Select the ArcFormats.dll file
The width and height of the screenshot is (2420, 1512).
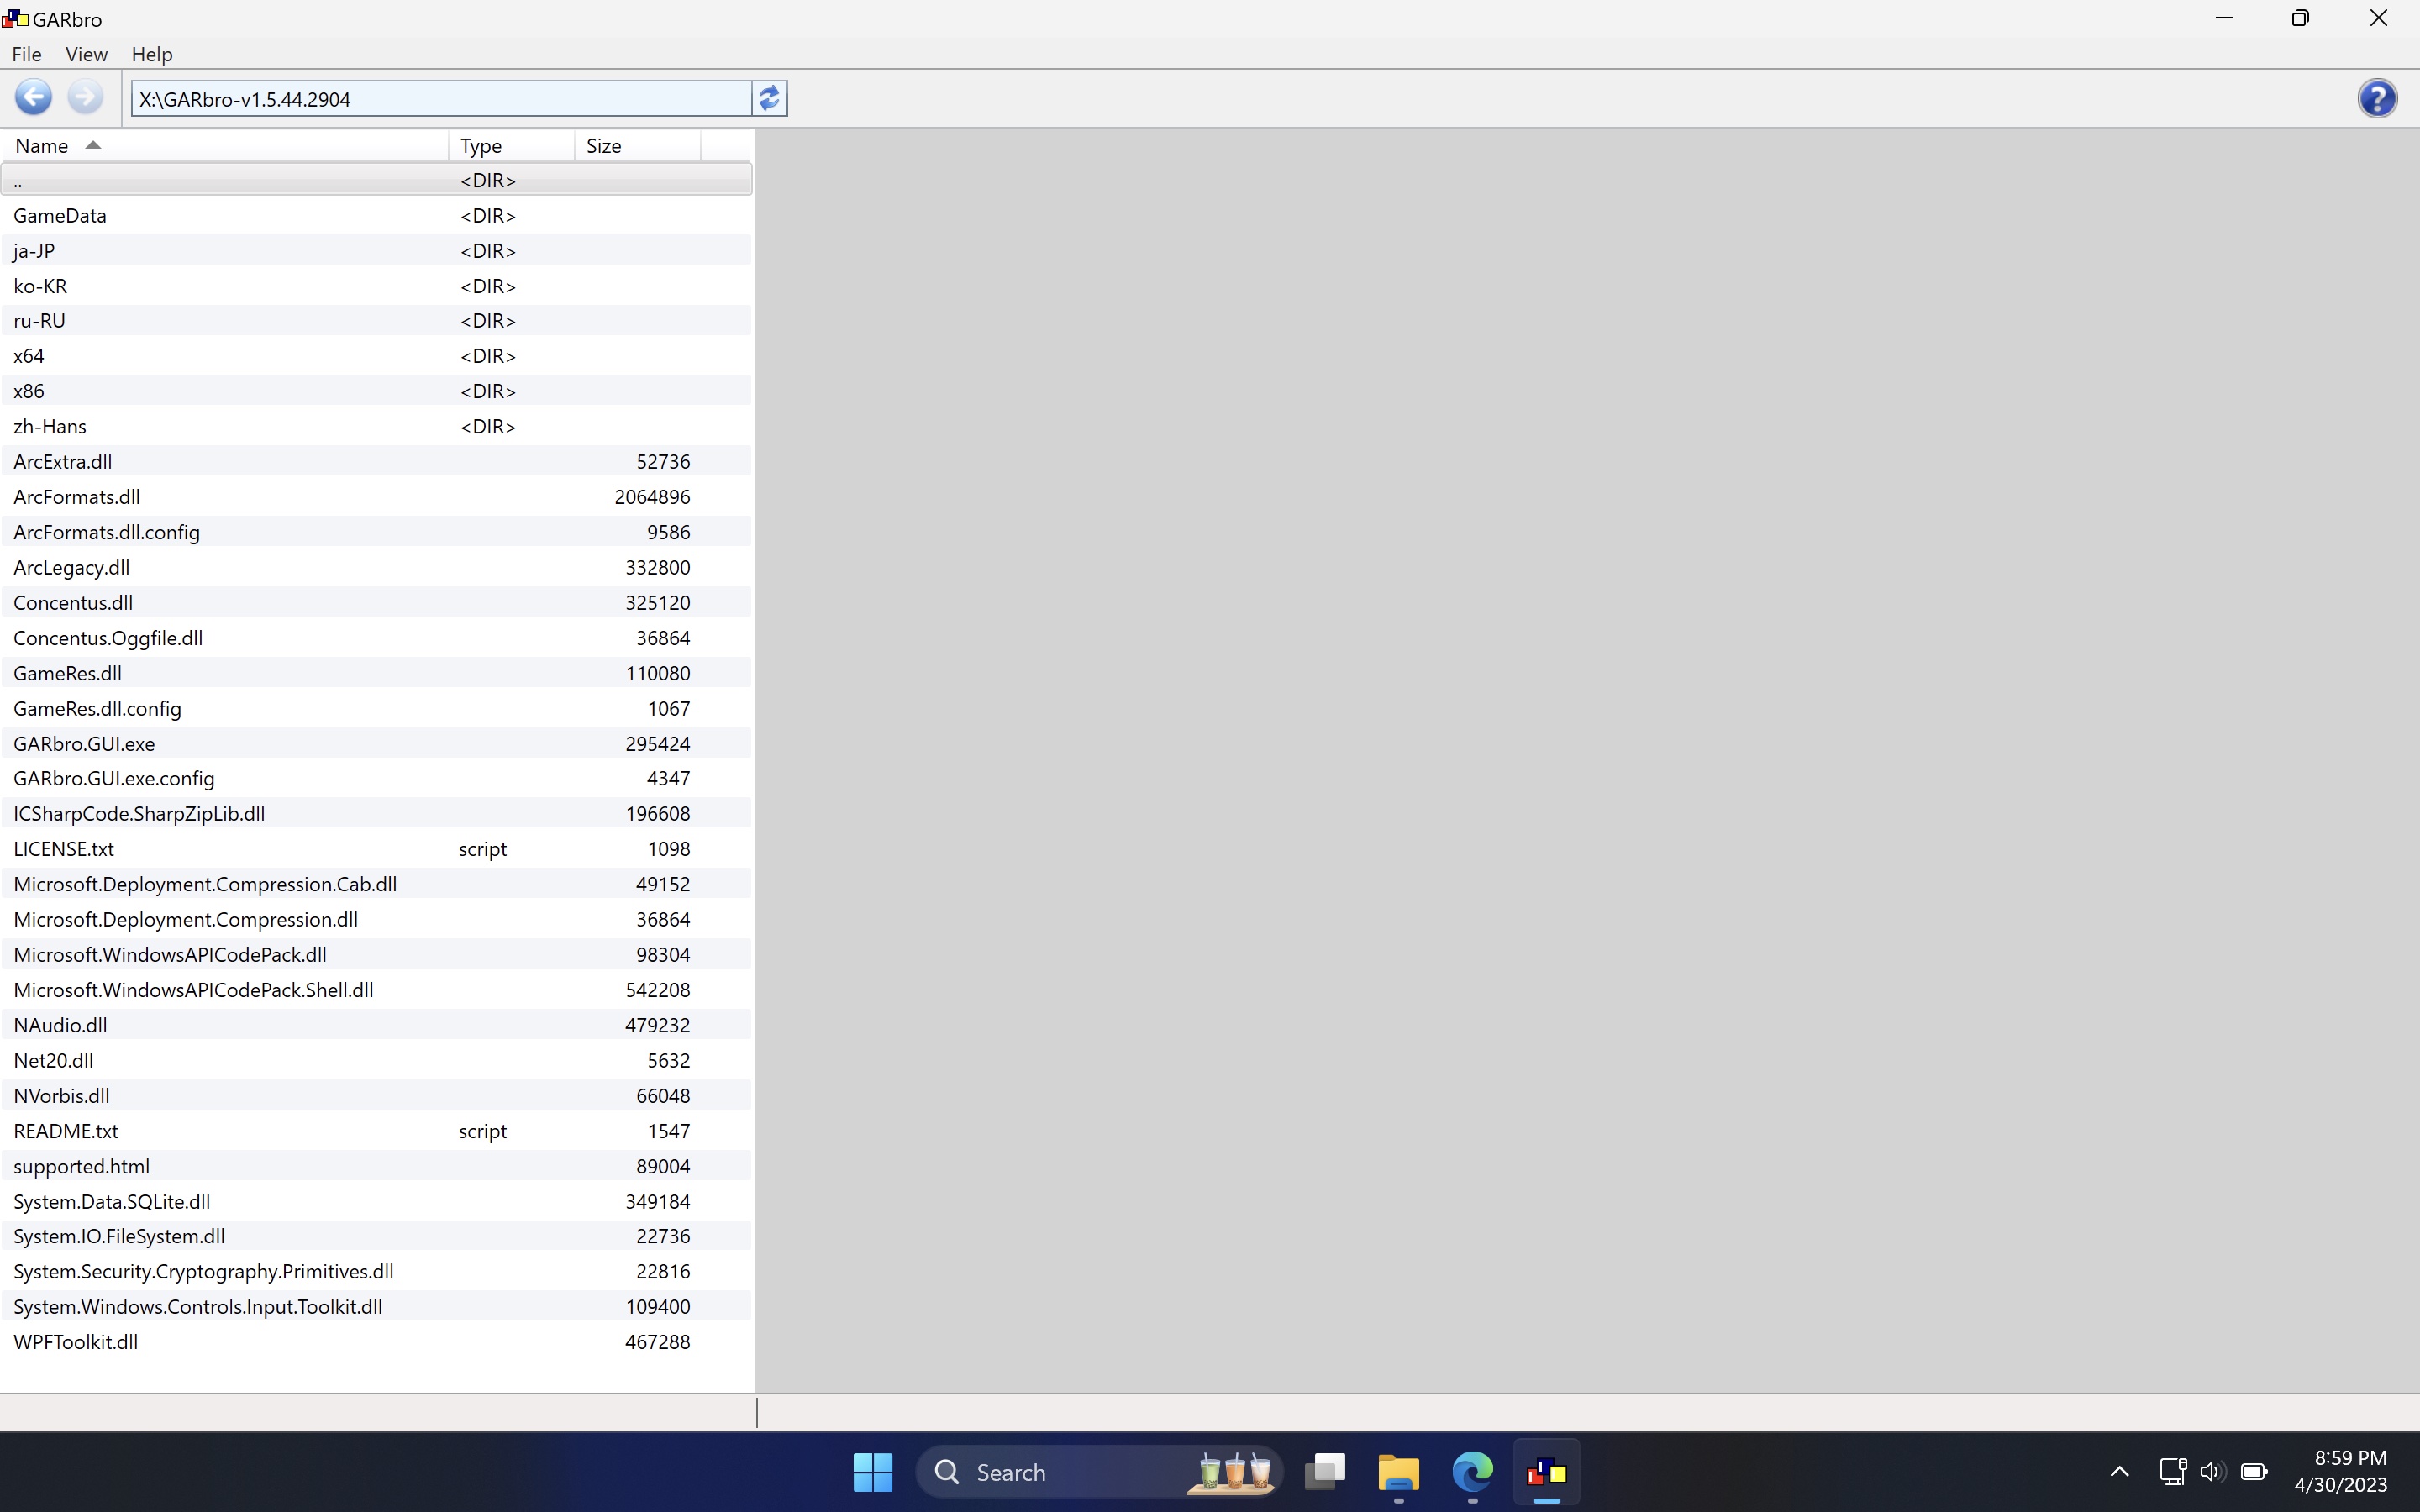pos(376,497)
